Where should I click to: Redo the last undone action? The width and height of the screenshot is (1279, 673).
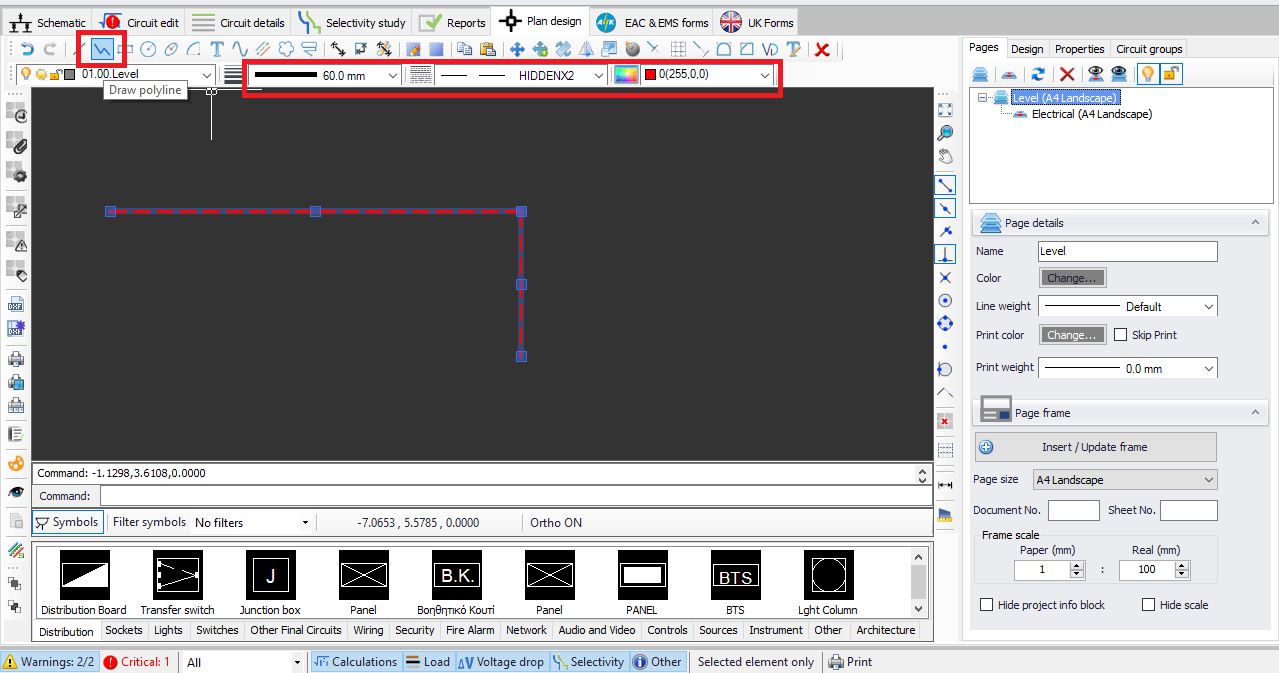49,48
